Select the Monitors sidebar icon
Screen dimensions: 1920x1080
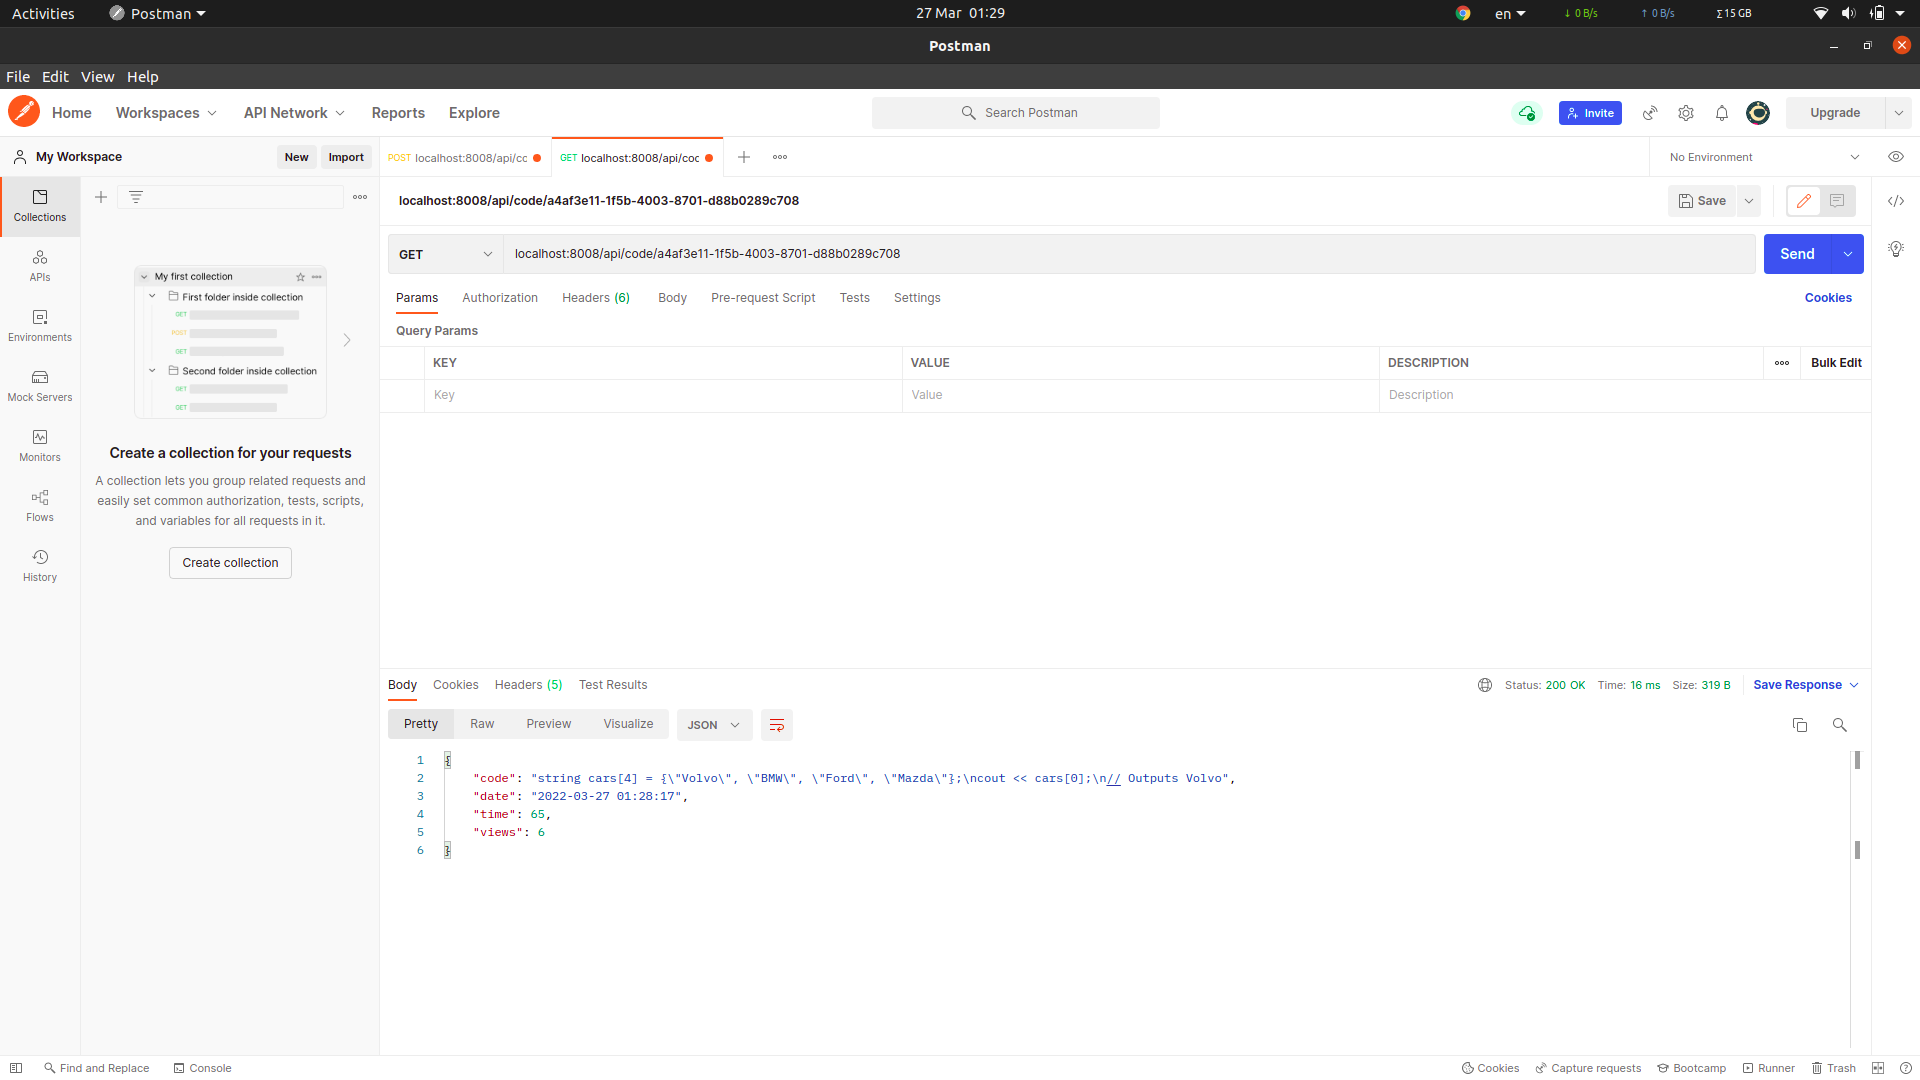(39, 445)
